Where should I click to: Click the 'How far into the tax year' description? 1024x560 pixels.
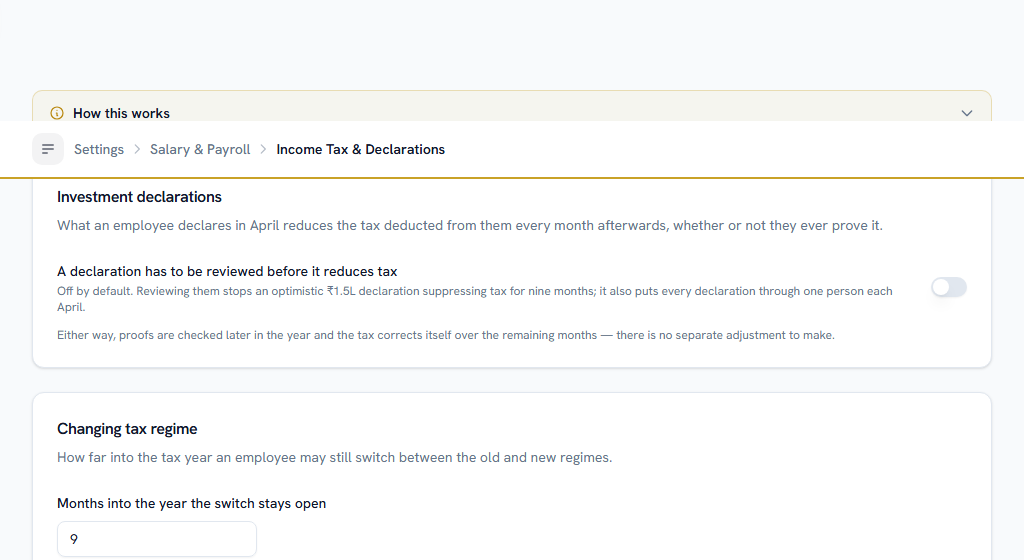click(334, 457)
